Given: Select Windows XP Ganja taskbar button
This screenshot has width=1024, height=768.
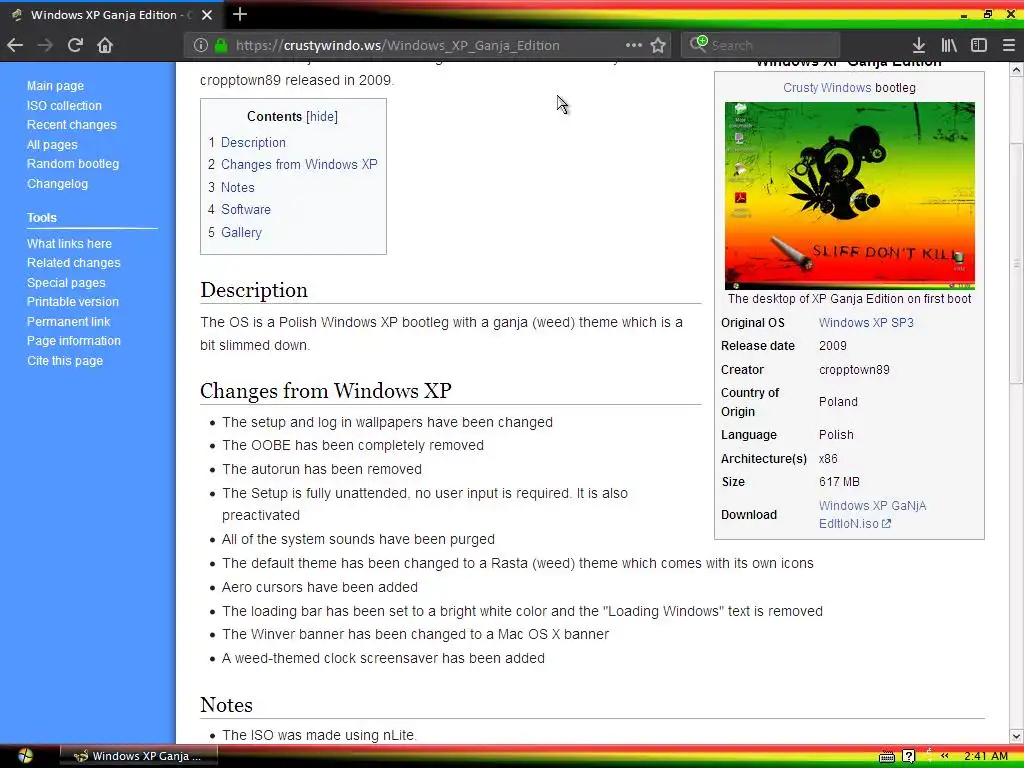Looking at the screenshot, I should coord(138,756).
